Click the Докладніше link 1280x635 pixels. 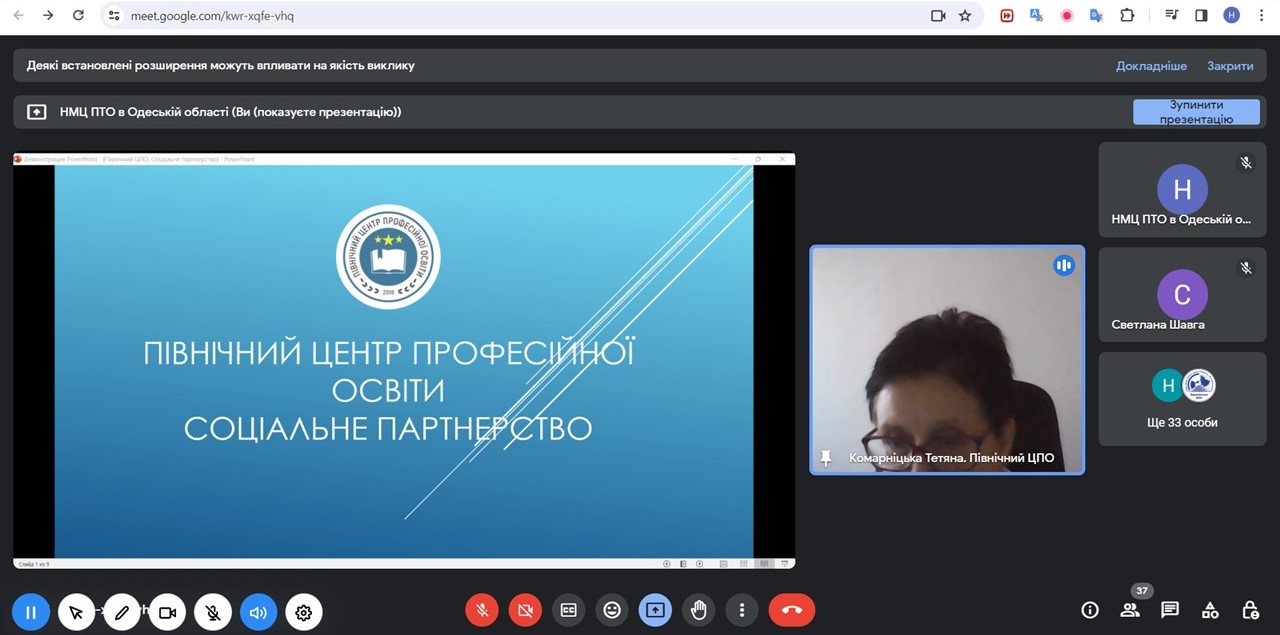pos(1151,66)
